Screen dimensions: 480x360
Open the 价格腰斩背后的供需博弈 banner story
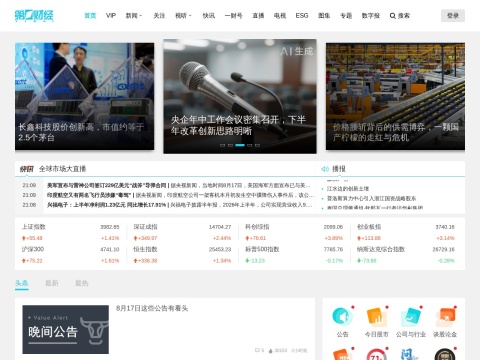click(395, 96)
